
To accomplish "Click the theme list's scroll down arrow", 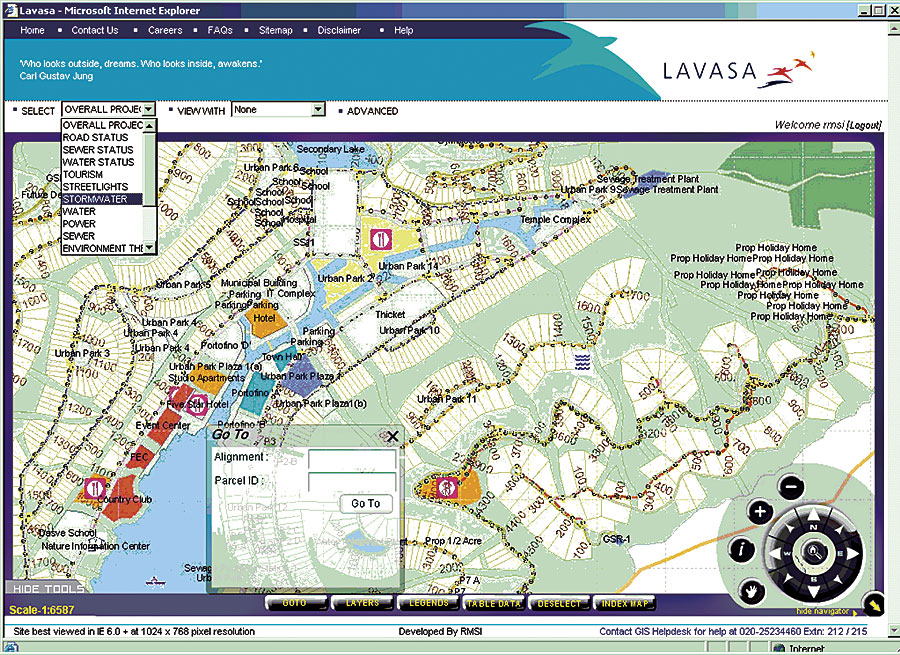I will pyautogui.click(x=149, y=247).
